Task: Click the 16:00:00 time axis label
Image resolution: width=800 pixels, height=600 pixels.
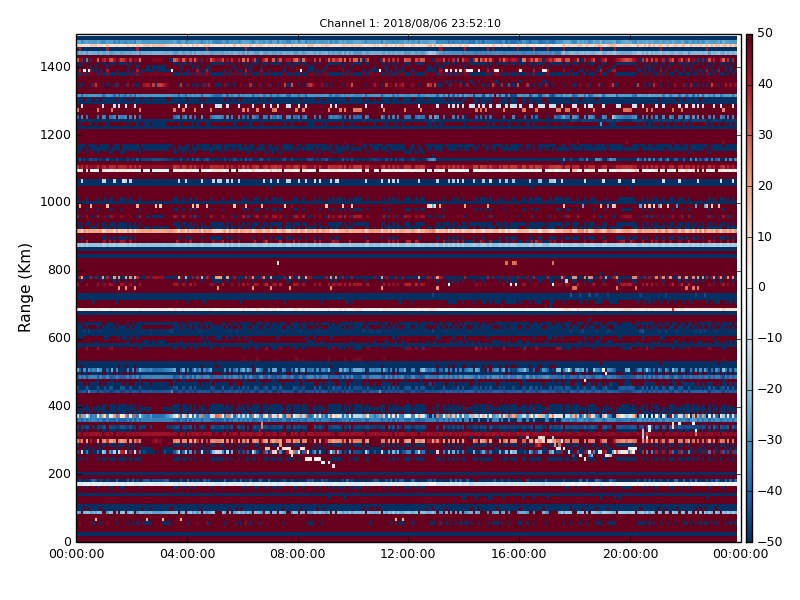Action: (519, 554)
